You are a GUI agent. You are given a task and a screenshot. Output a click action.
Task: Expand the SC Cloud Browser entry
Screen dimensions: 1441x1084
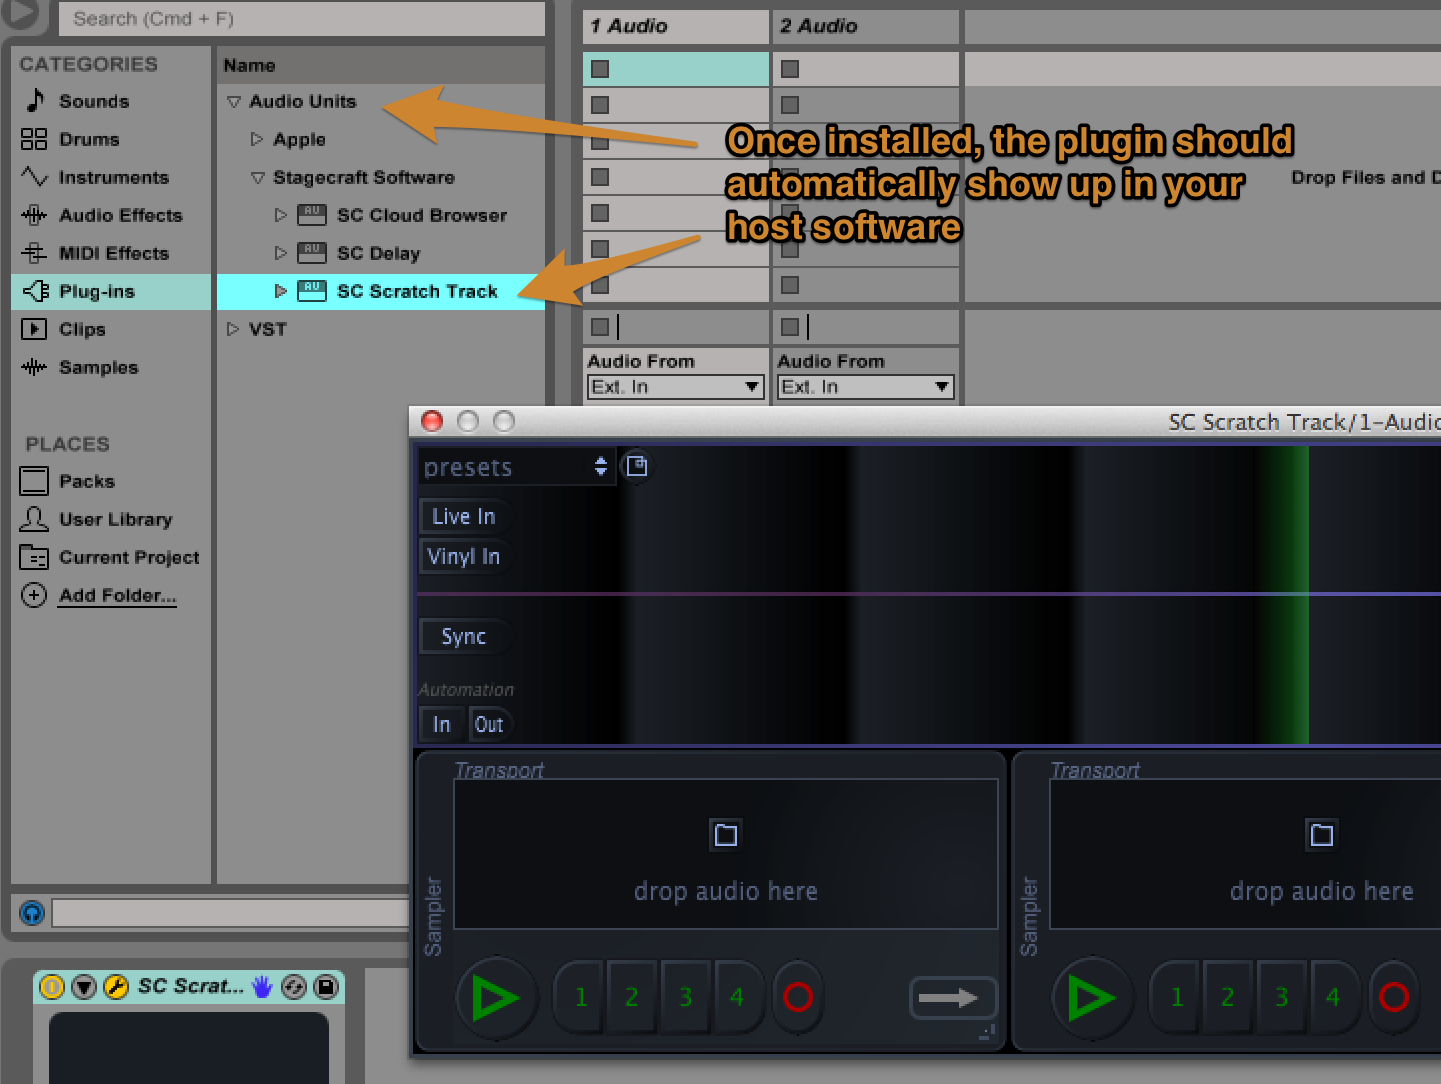(281, 215)
